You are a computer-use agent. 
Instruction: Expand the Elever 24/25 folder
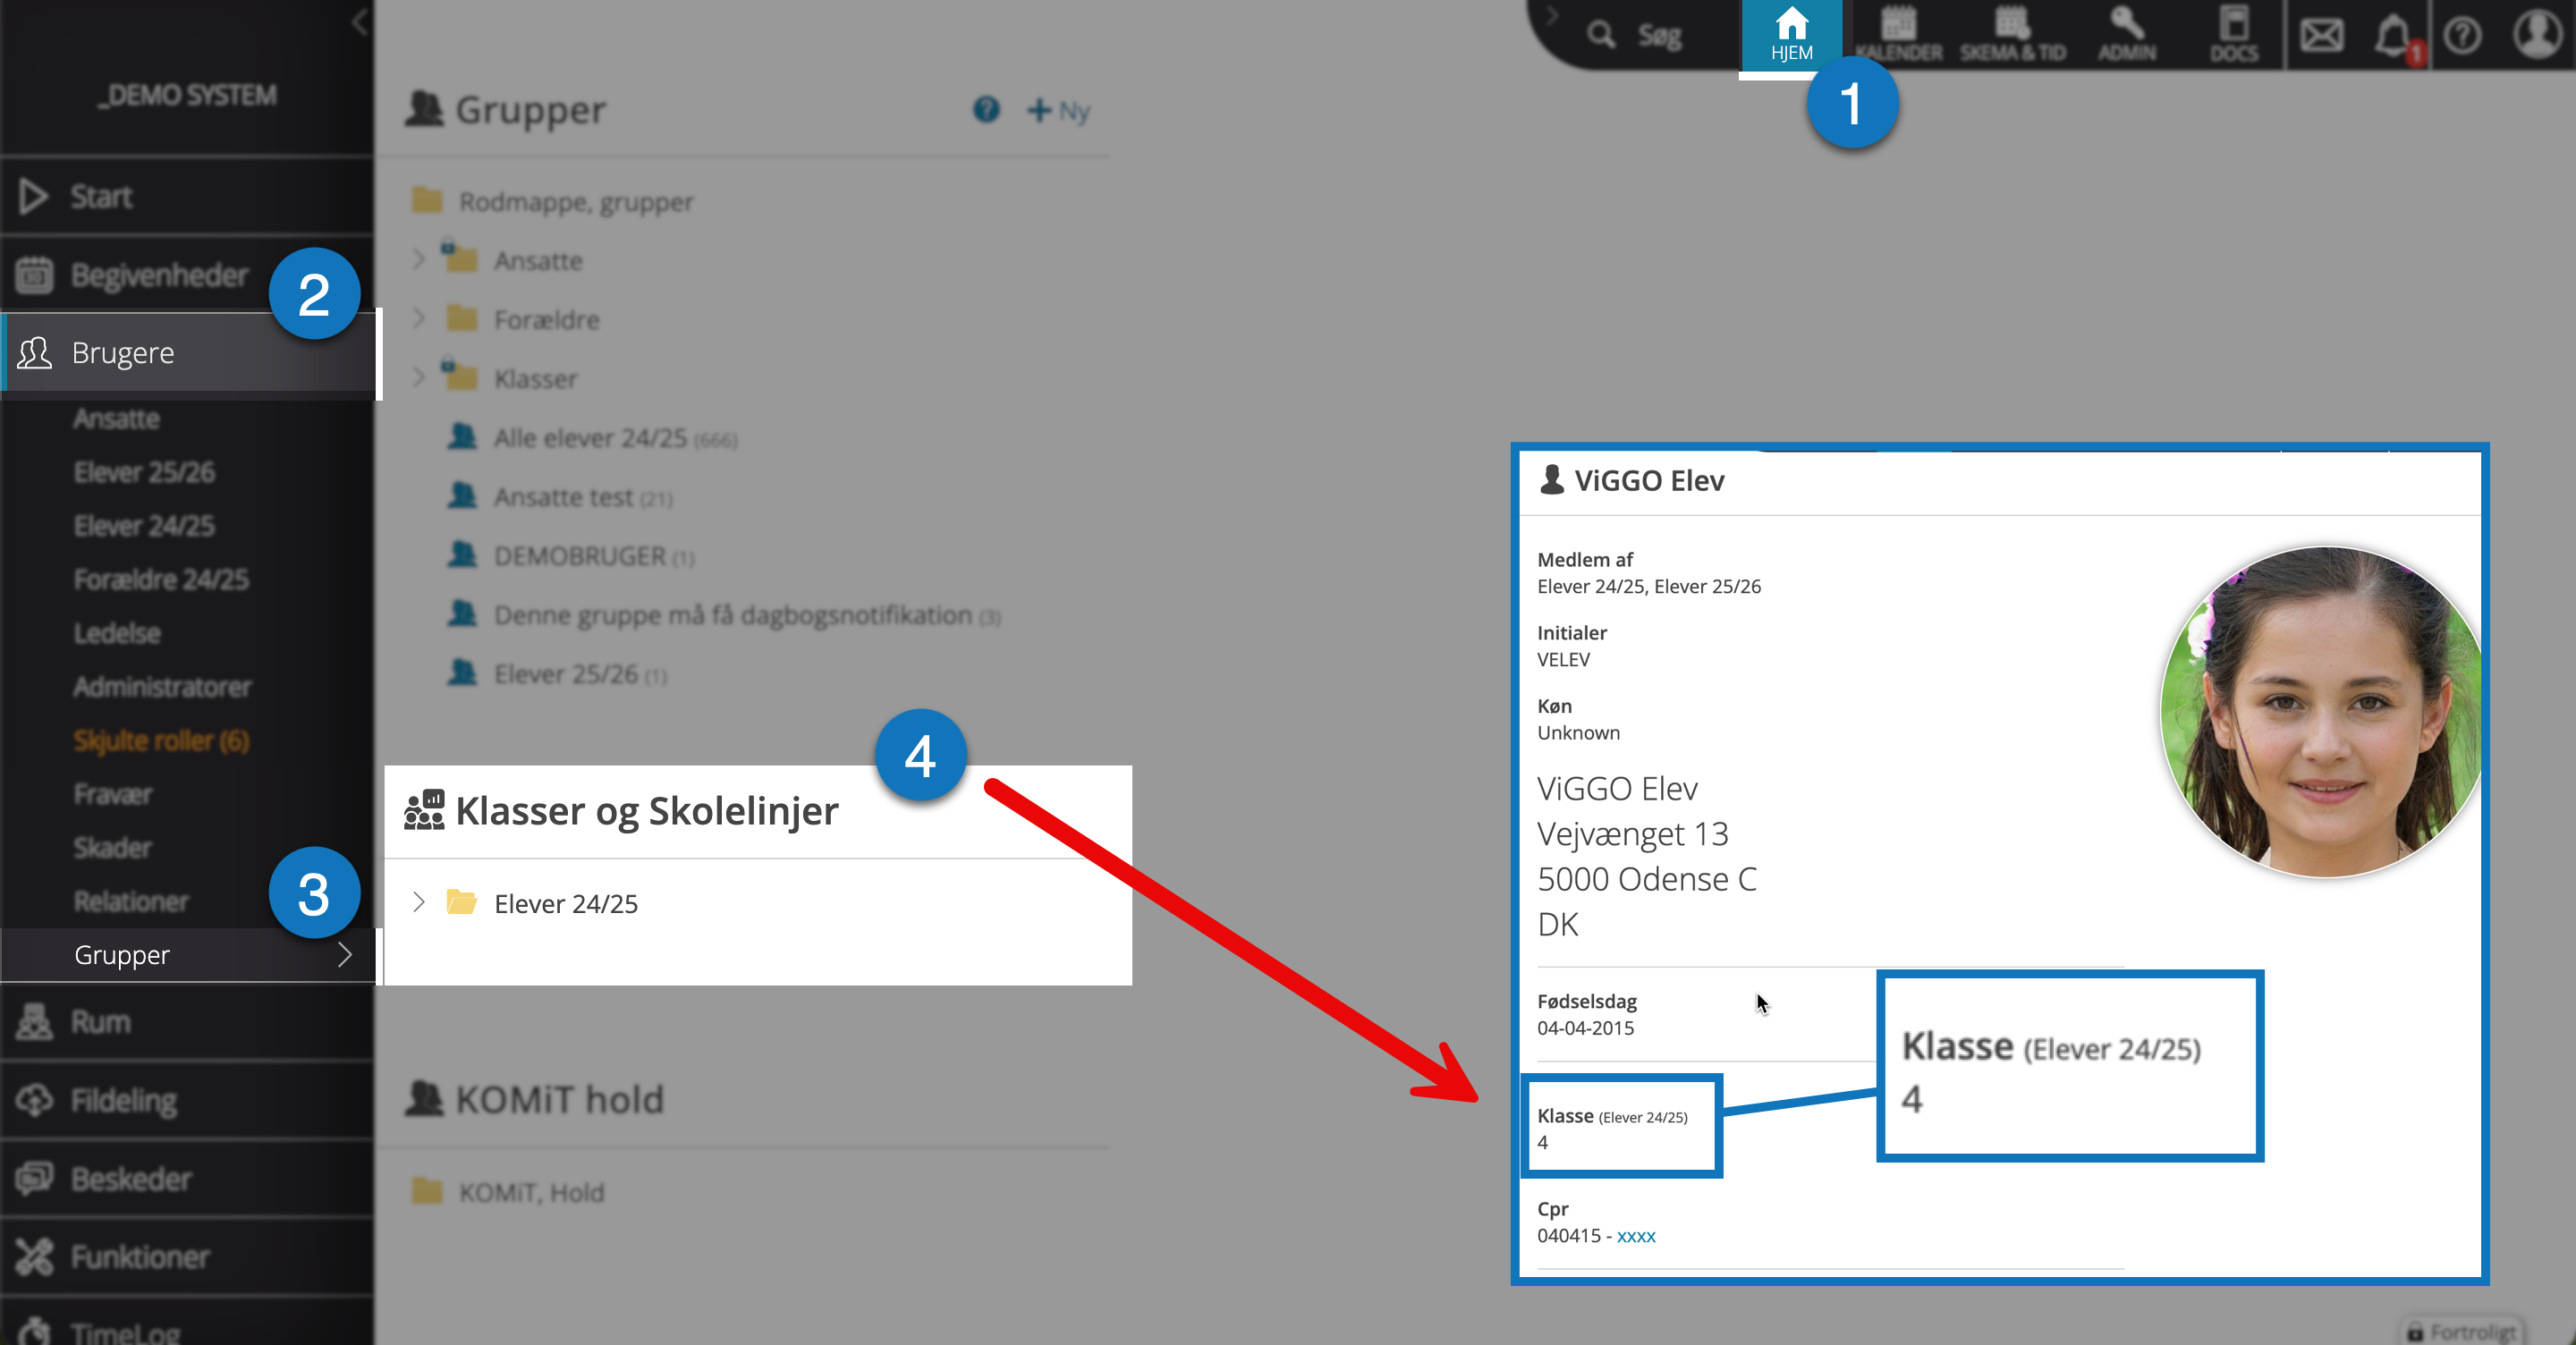point(419,902)
